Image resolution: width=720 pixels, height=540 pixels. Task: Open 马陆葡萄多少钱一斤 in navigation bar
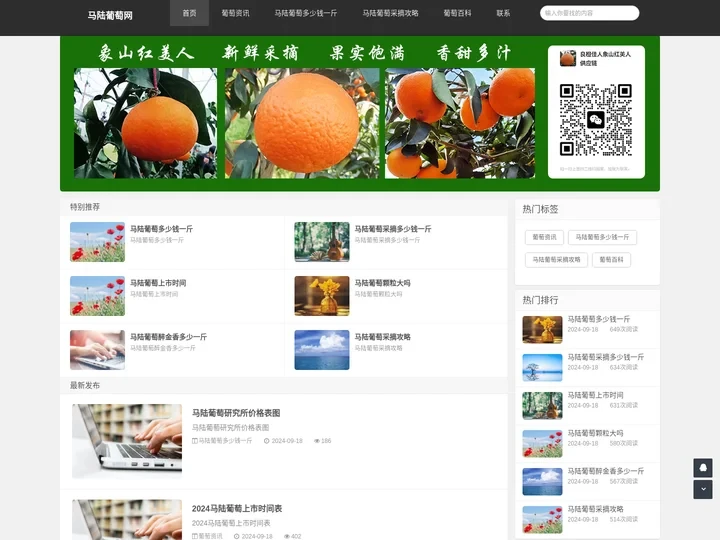[306, 13]
